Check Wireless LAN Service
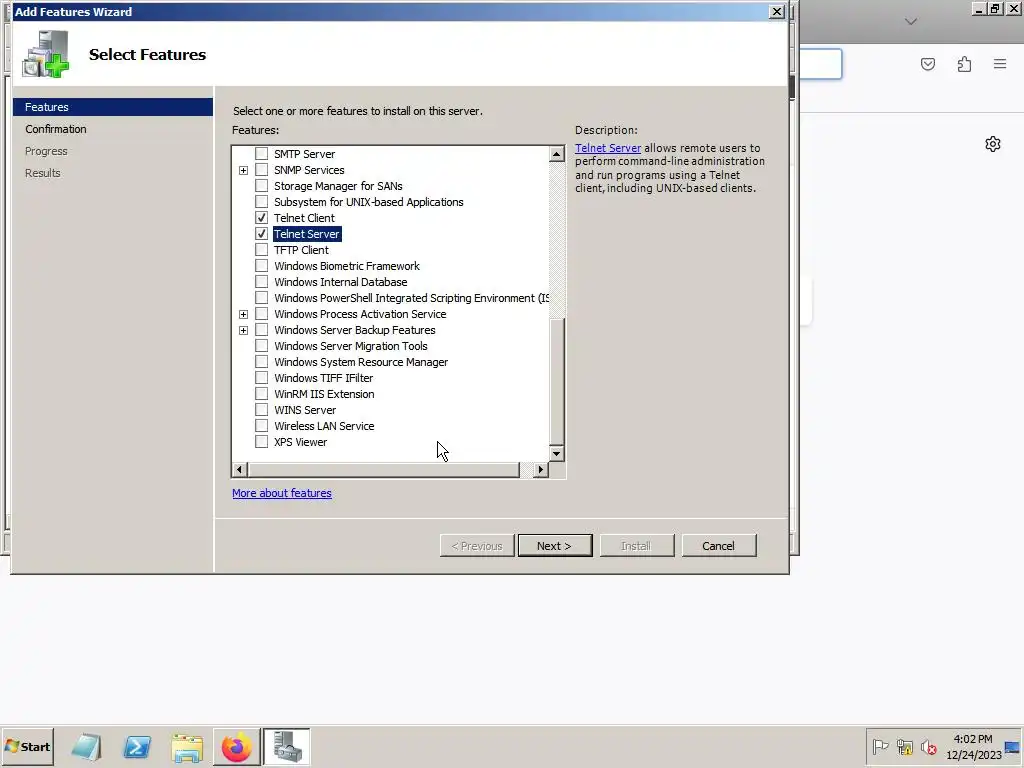The image size is (1024, 768). coord(261,426)
